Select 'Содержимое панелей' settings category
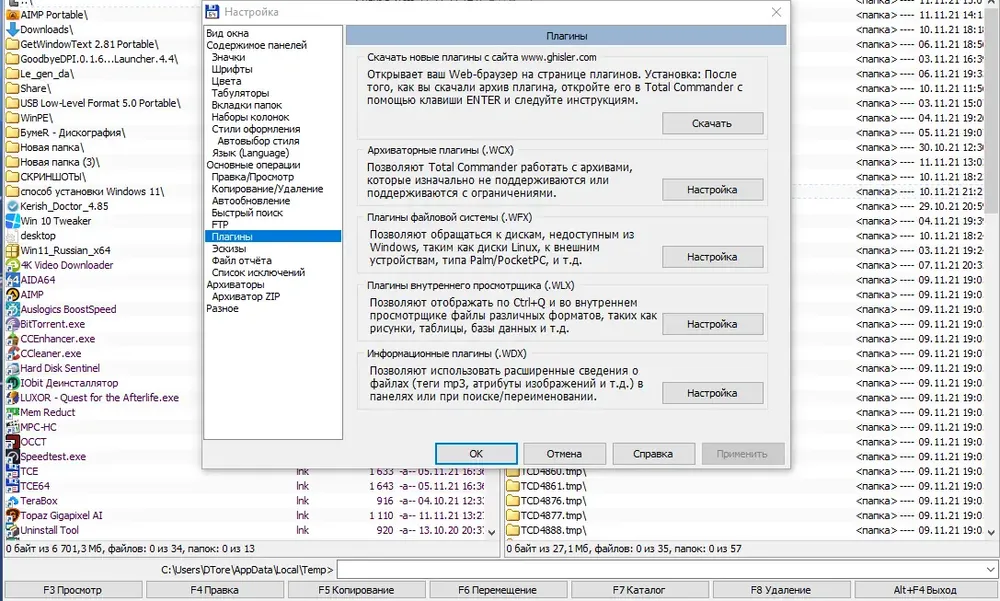This screenshot has height=601, width=1000. (x=256, y=45)
